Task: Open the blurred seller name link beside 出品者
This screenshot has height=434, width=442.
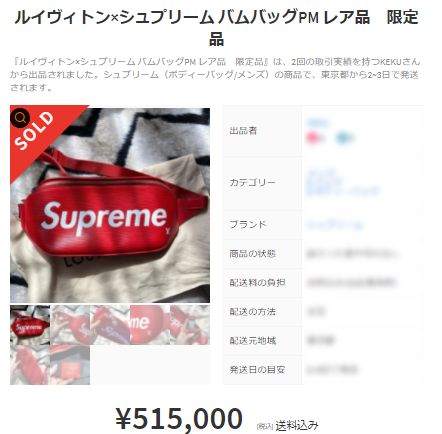Action: (x=318, y=122)
